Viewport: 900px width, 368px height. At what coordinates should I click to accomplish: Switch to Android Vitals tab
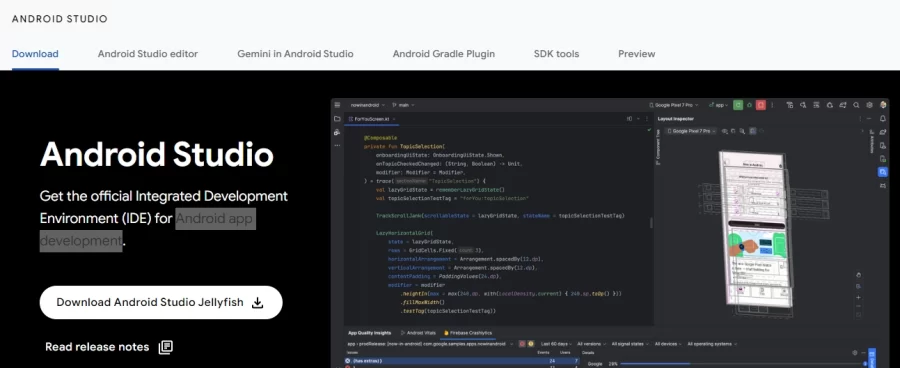(418, 333)
